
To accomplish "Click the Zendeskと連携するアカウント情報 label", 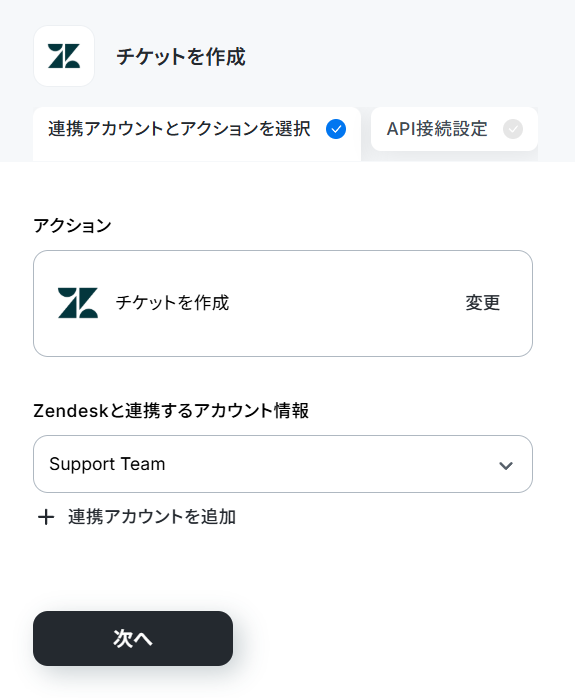I will click(171, 410).
